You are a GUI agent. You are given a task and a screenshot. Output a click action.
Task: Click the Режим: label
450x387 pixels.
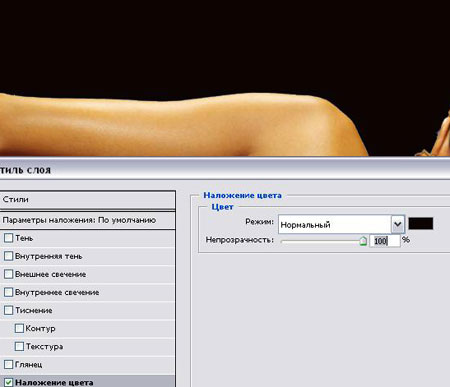[x=259, y=221]
